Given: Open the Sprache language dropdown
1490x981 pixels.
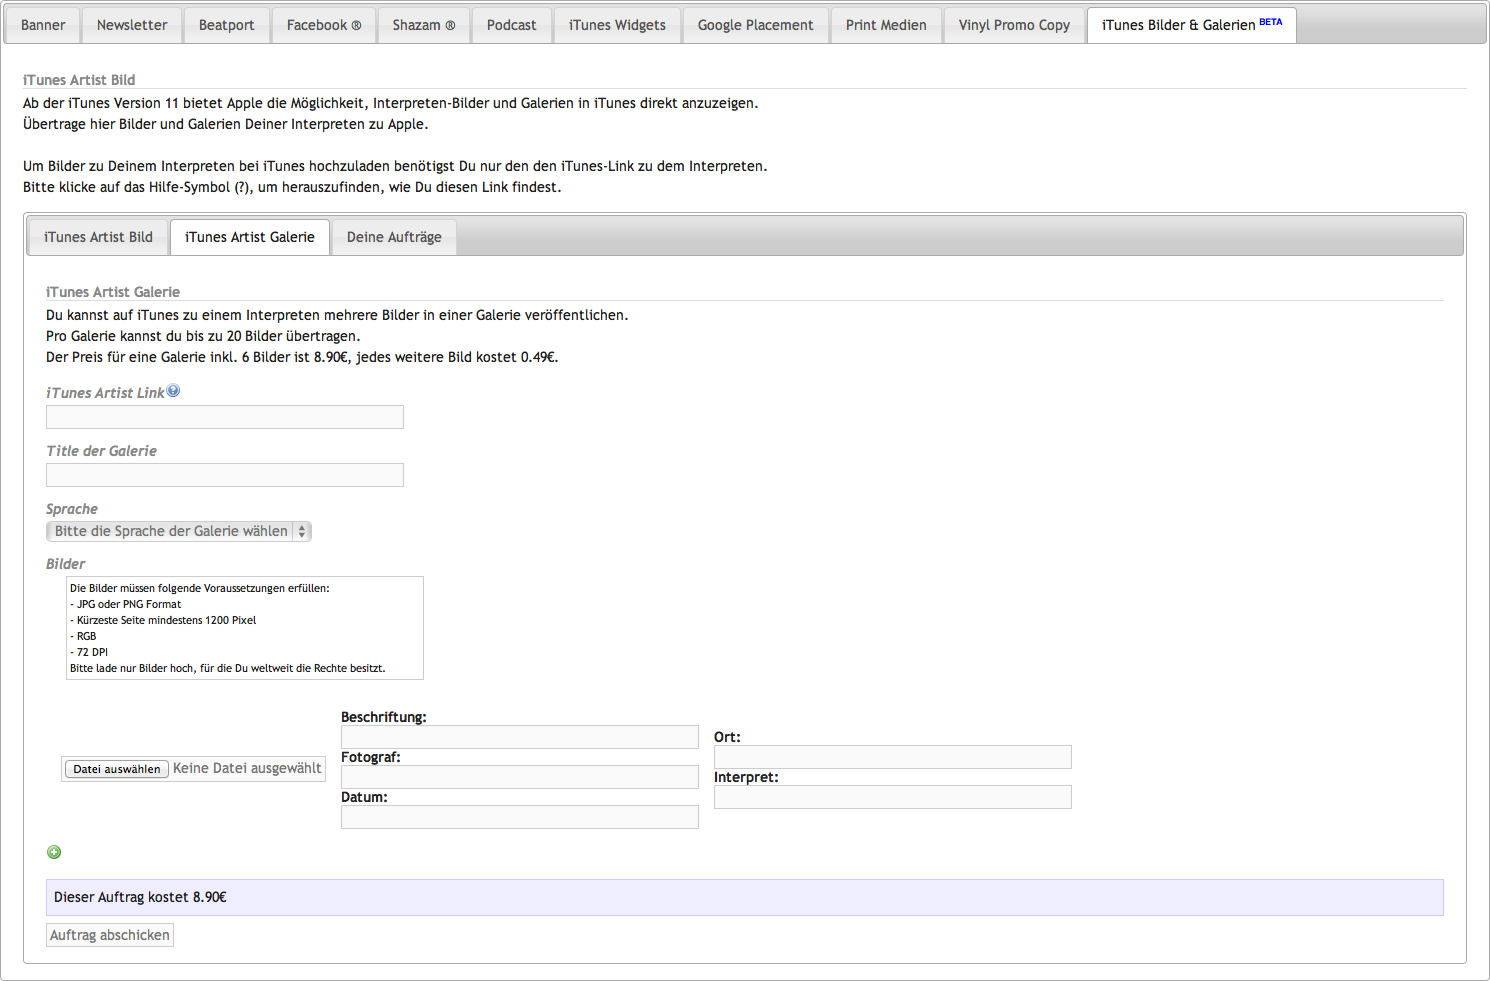Looking at the screenshot, I should 179,531.
